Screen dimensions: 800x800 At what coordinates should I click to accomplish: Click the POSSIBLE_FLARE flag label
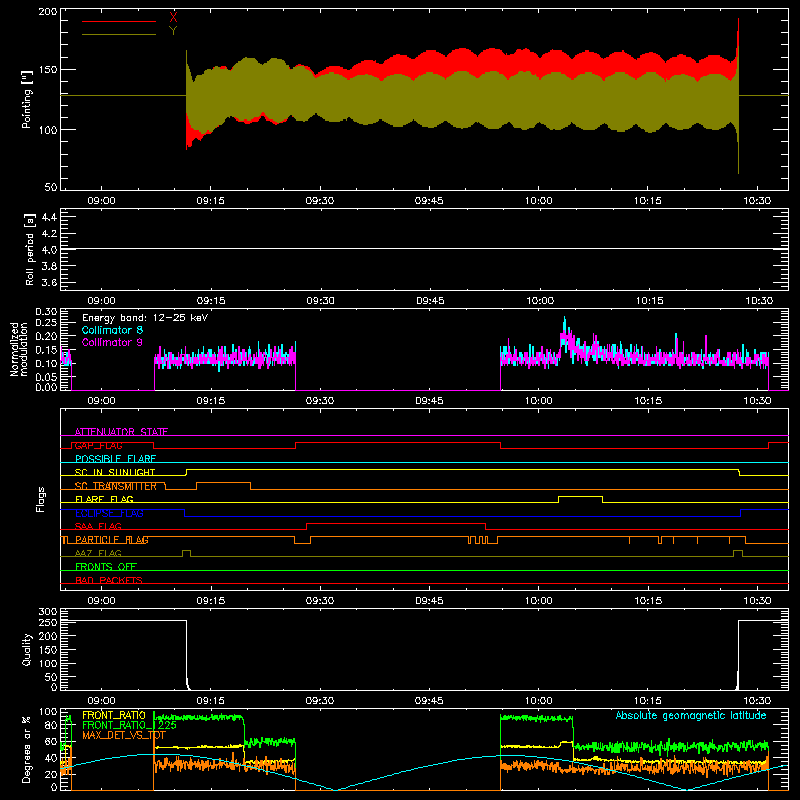(115, 459)
